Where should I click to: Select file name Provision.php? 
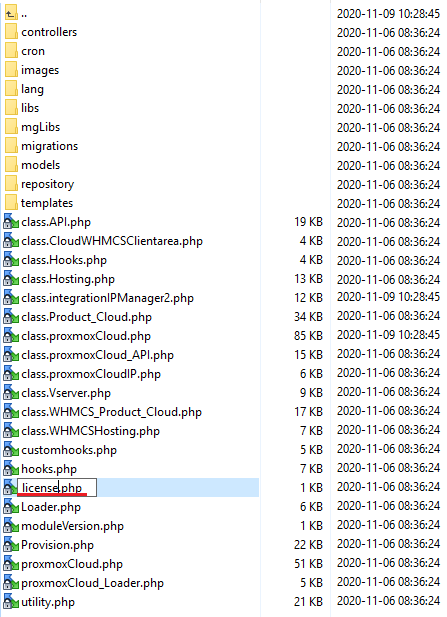(x=57, y=545)
